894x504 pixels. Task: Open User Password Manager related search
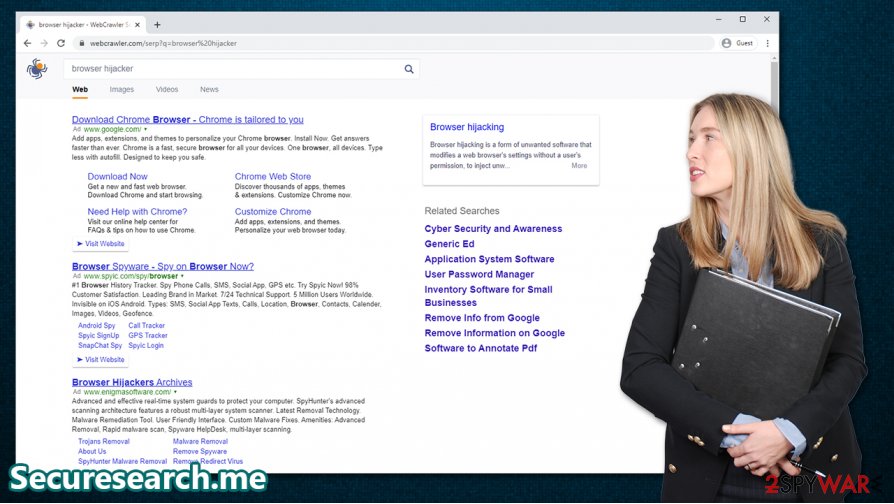(479, 274)
